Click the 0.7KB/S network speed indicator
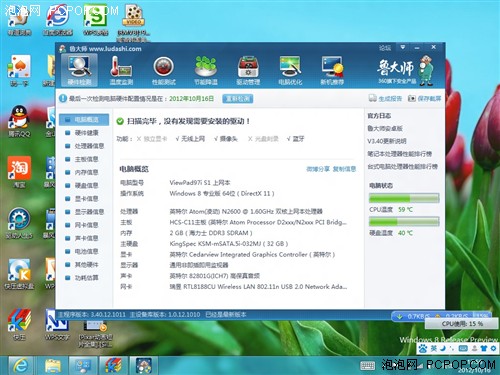 [413, 316]
